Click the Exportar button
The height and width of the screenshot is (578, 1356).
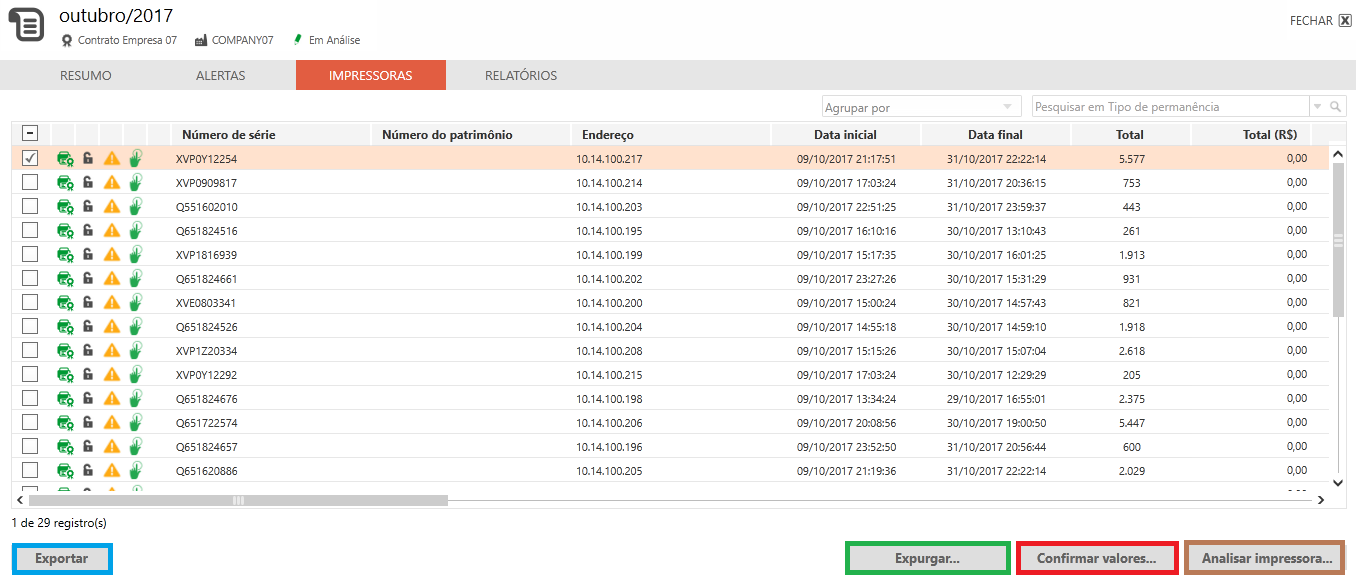pos(62,559)
